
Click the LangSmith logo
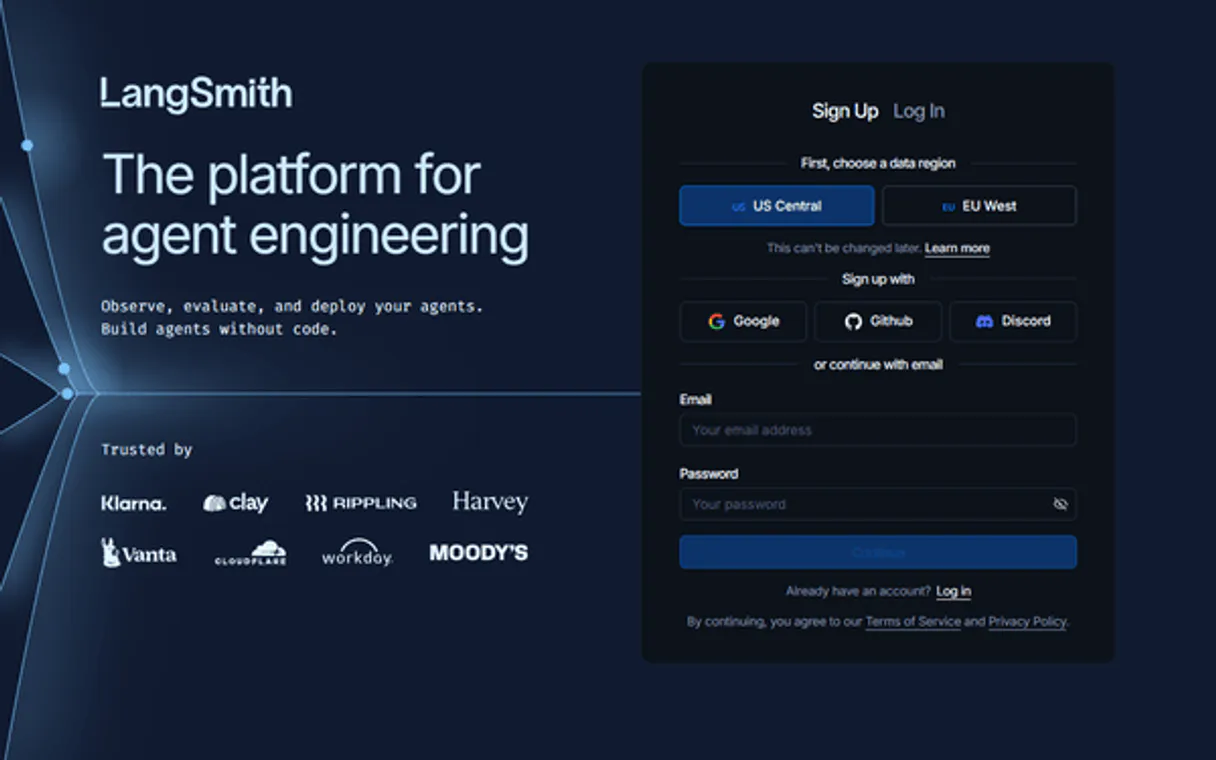click(x=196, y=94)
